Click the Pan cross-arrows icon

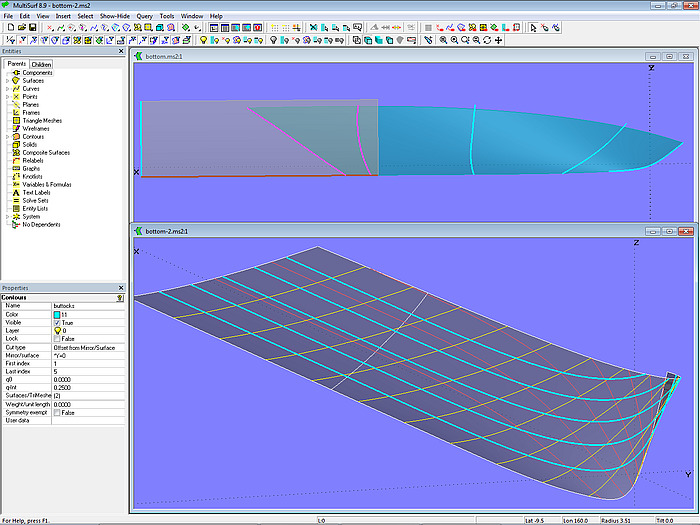[x=498, y=40]
